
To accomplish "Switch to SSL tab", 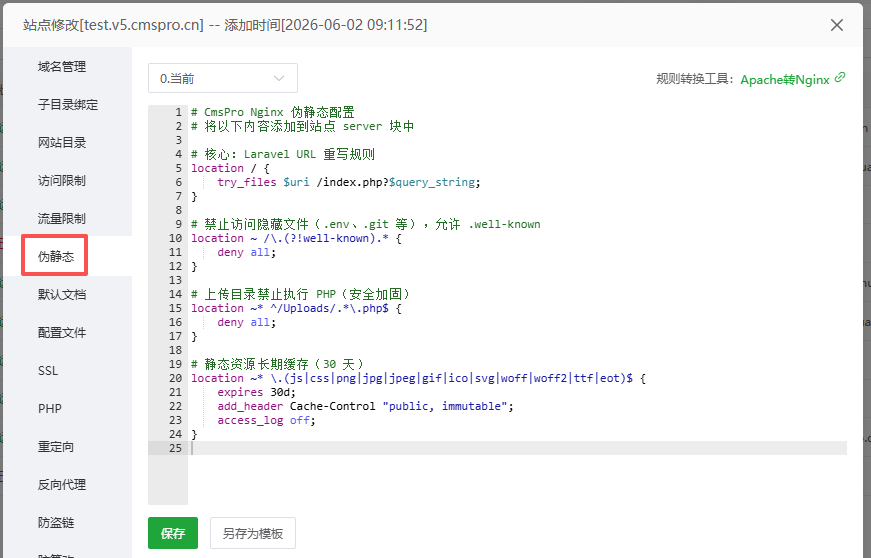I will pyautogui.click(x=48, y=371).
